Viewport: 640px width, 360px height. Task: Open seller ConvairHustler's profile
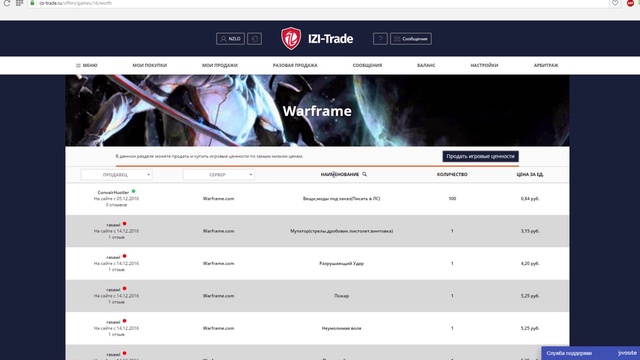coord(113,192)
